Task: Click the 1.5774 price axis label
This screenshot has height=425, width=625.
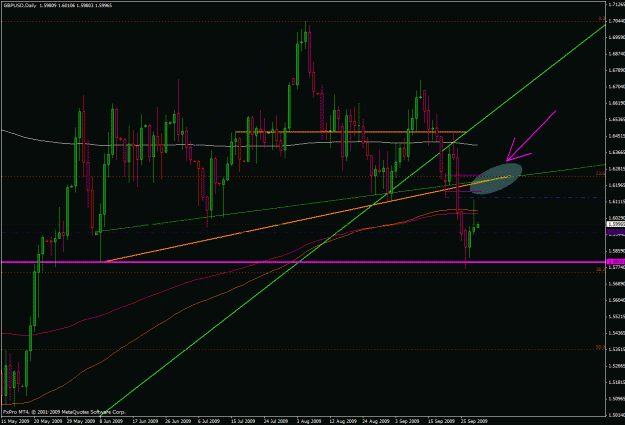Action: 617,267
